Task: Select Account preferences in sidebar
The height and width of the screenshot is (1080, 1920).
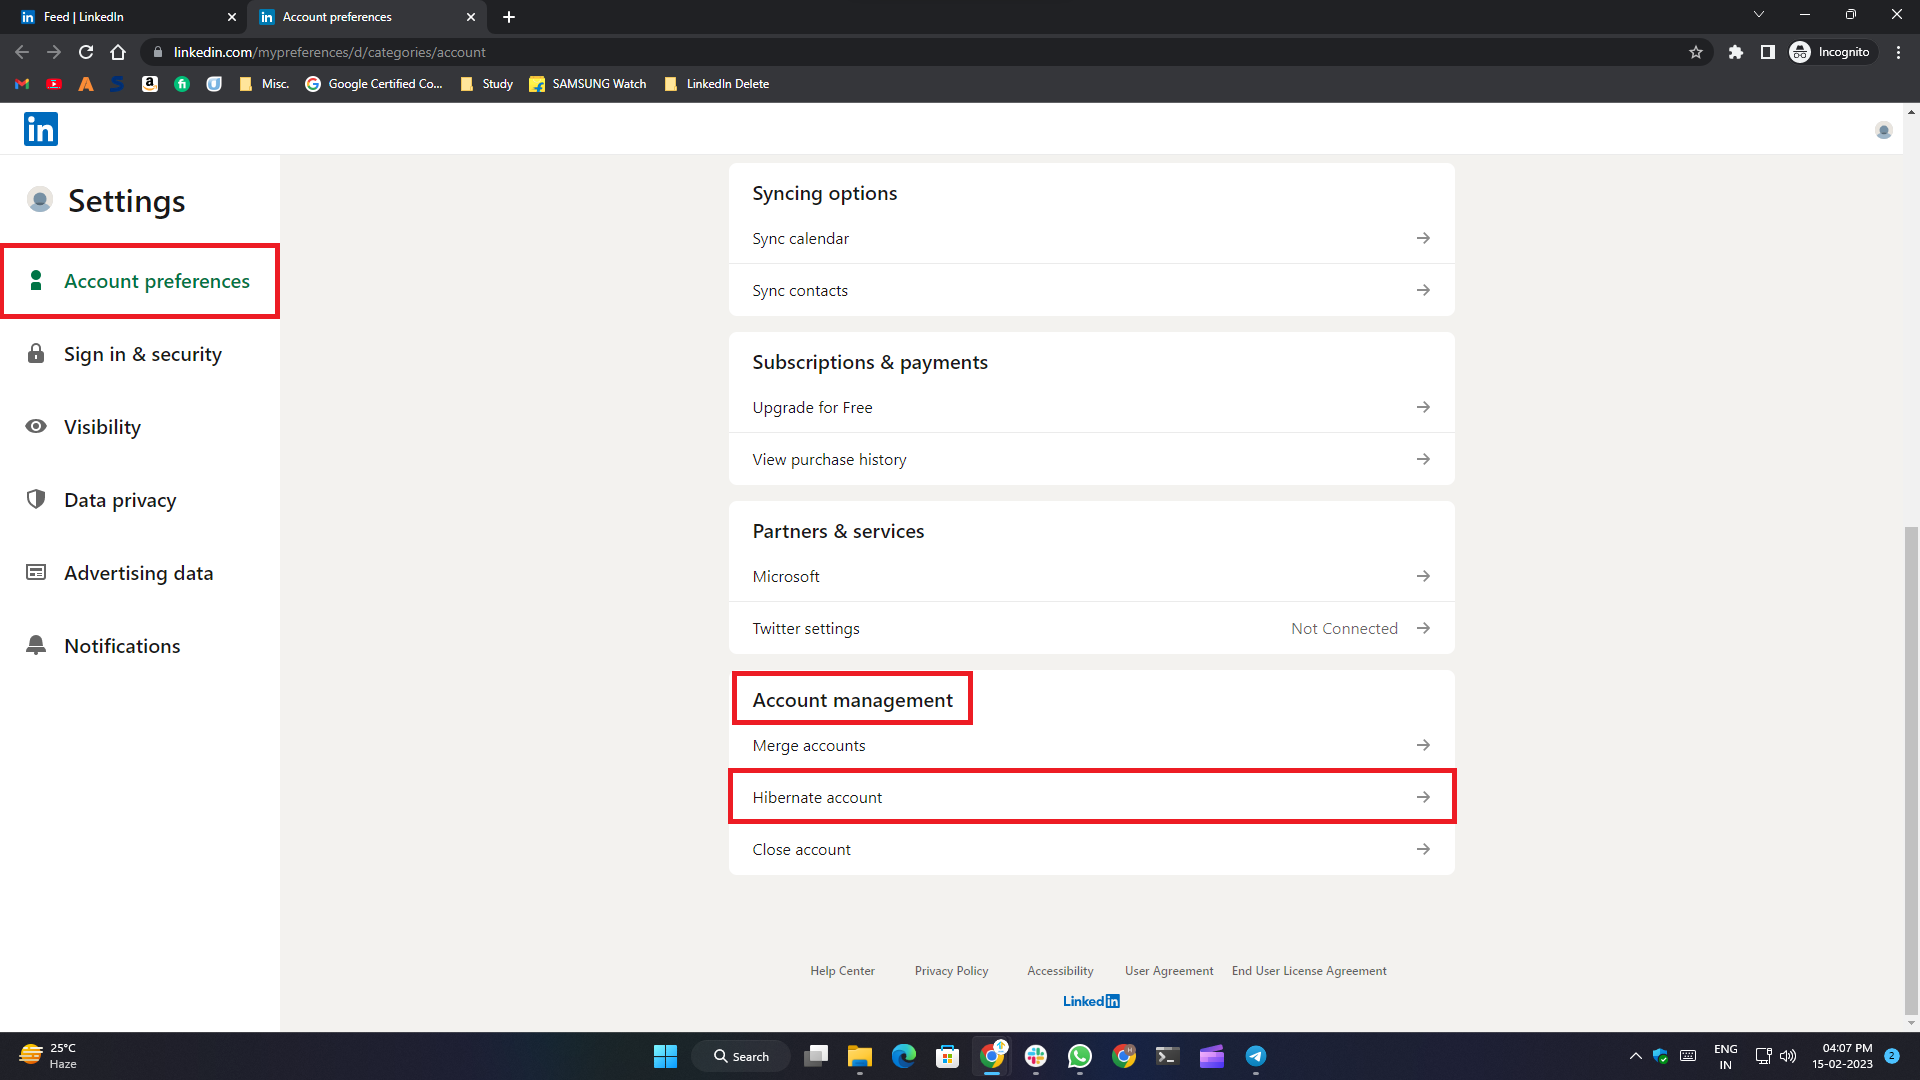Action: coord(156,281)
